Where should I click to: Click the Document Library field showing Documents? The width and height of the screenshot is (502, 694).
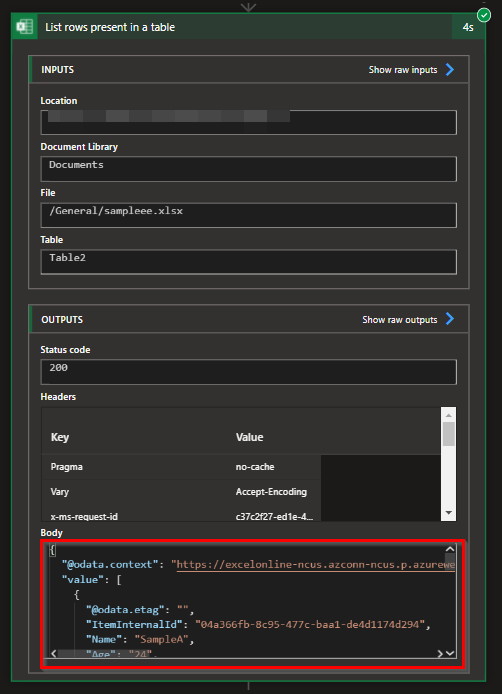248,169
